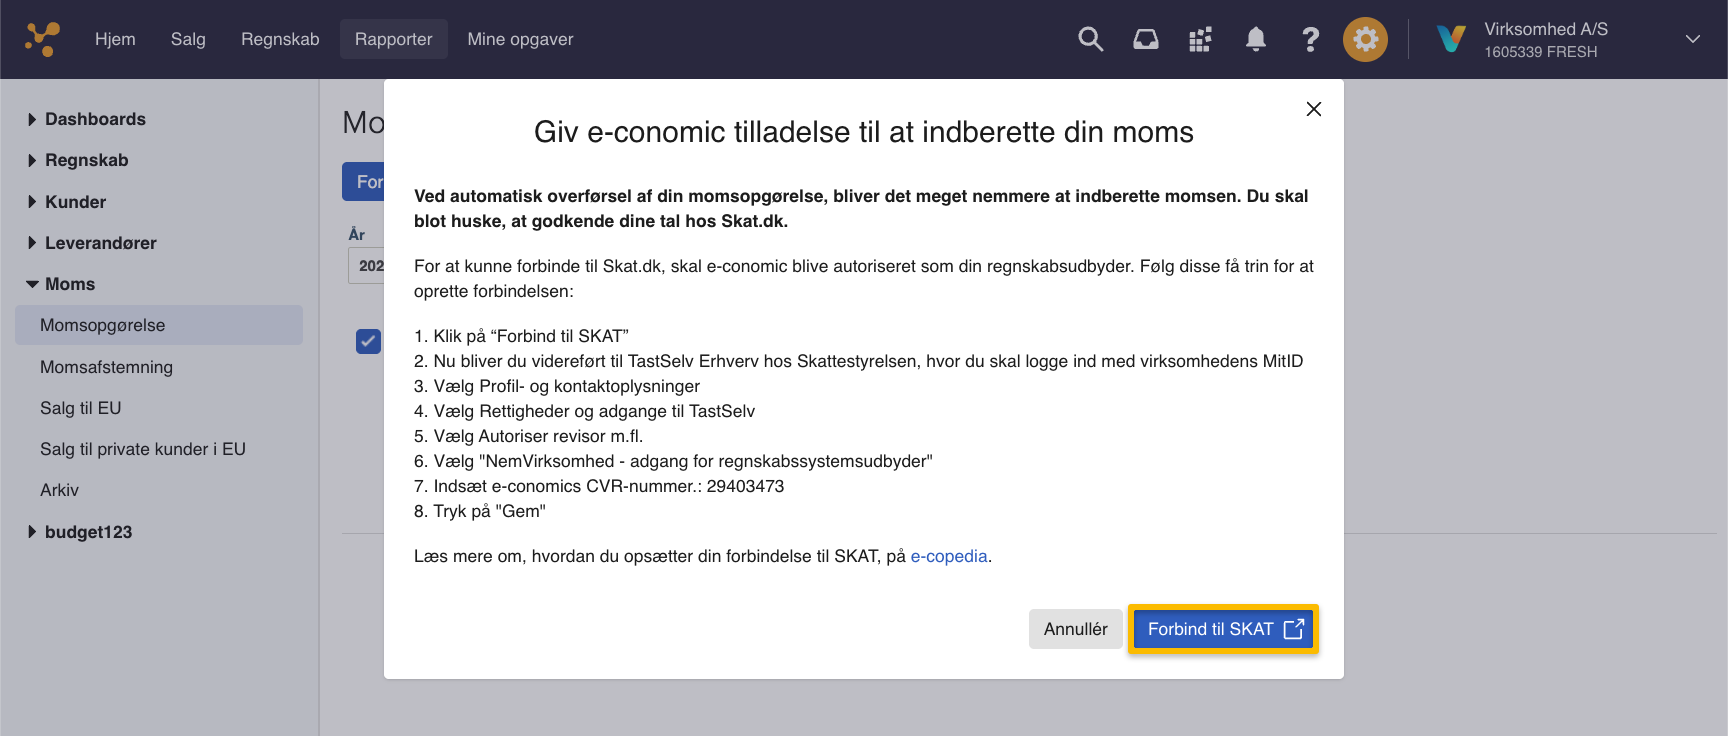Expand the Regnskab sidebar section
The image size is (1728, 736).
78,160
